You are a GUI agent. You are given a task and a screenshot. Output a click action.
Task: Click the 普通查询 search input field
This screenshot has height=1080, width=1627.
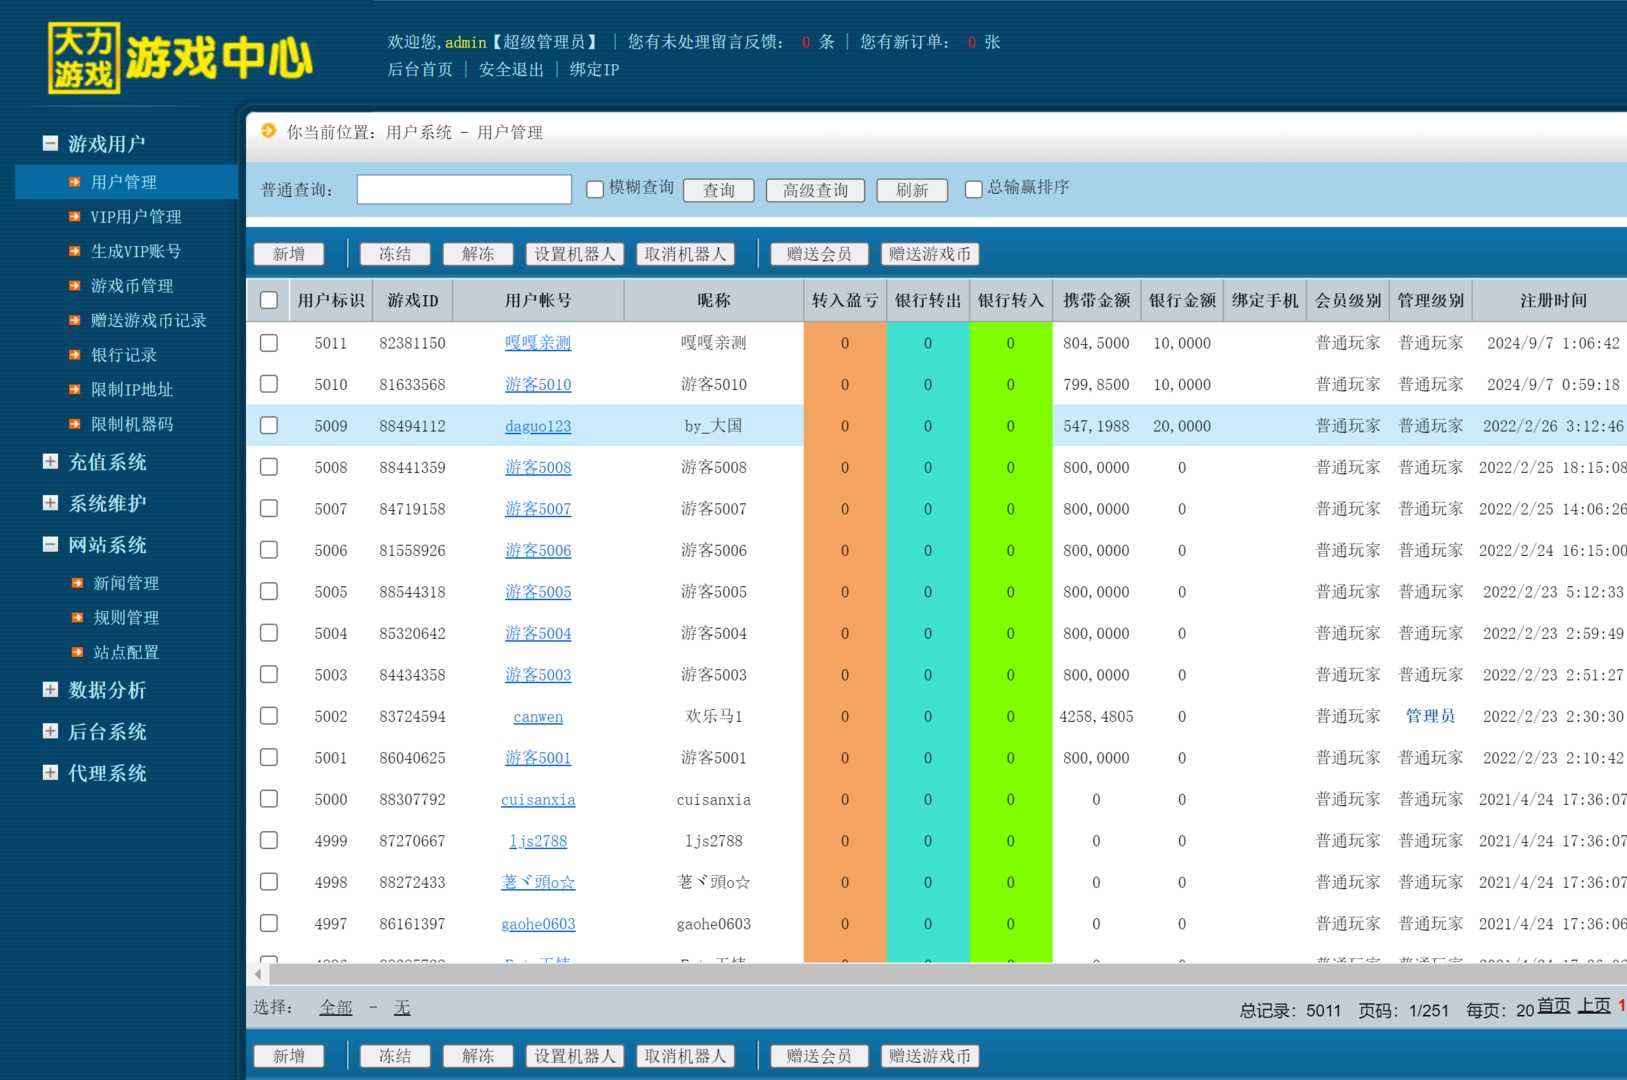(x=464, y=190)
